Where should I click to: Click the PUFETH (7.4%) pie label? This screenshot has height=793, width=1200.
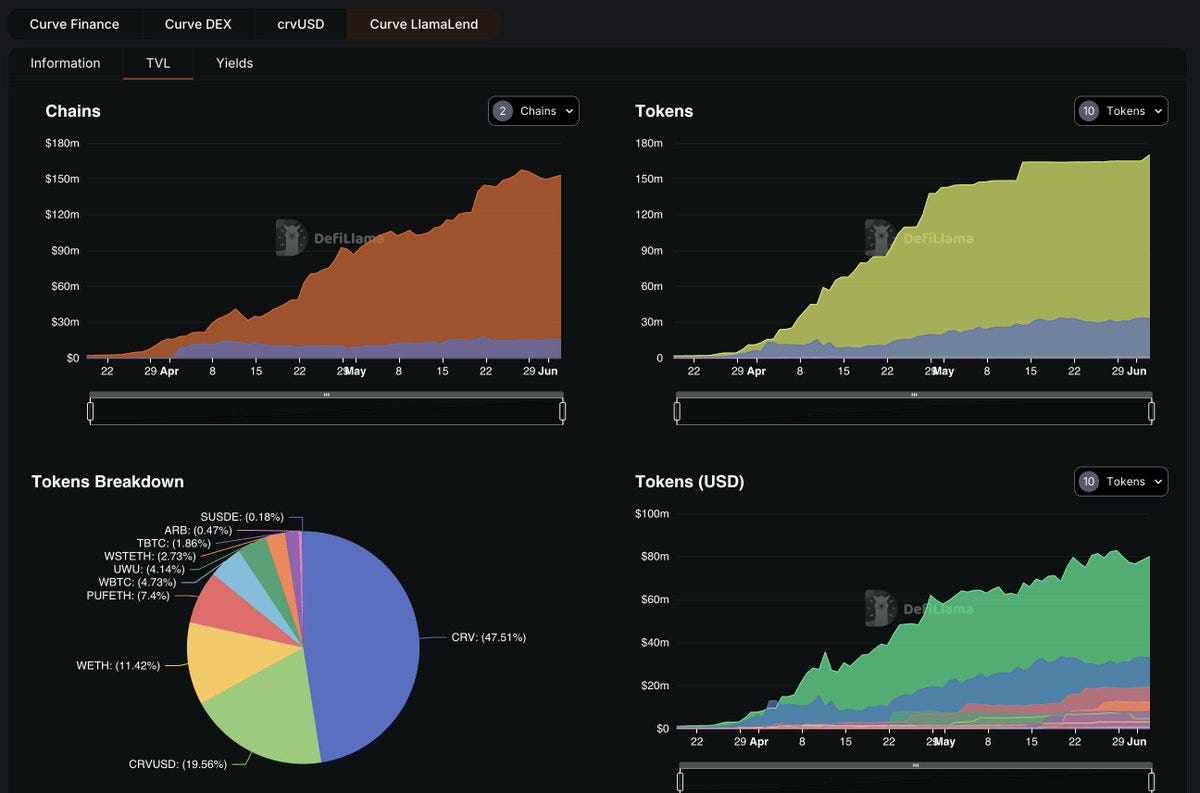pyautogui.click(x=128, y=595)
